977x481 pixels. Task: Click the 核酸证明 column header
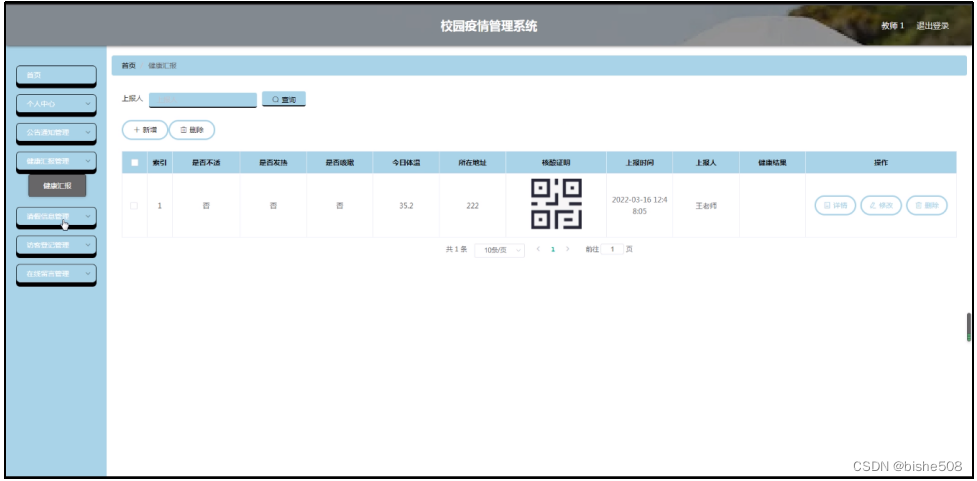click(x=556, y=163)
